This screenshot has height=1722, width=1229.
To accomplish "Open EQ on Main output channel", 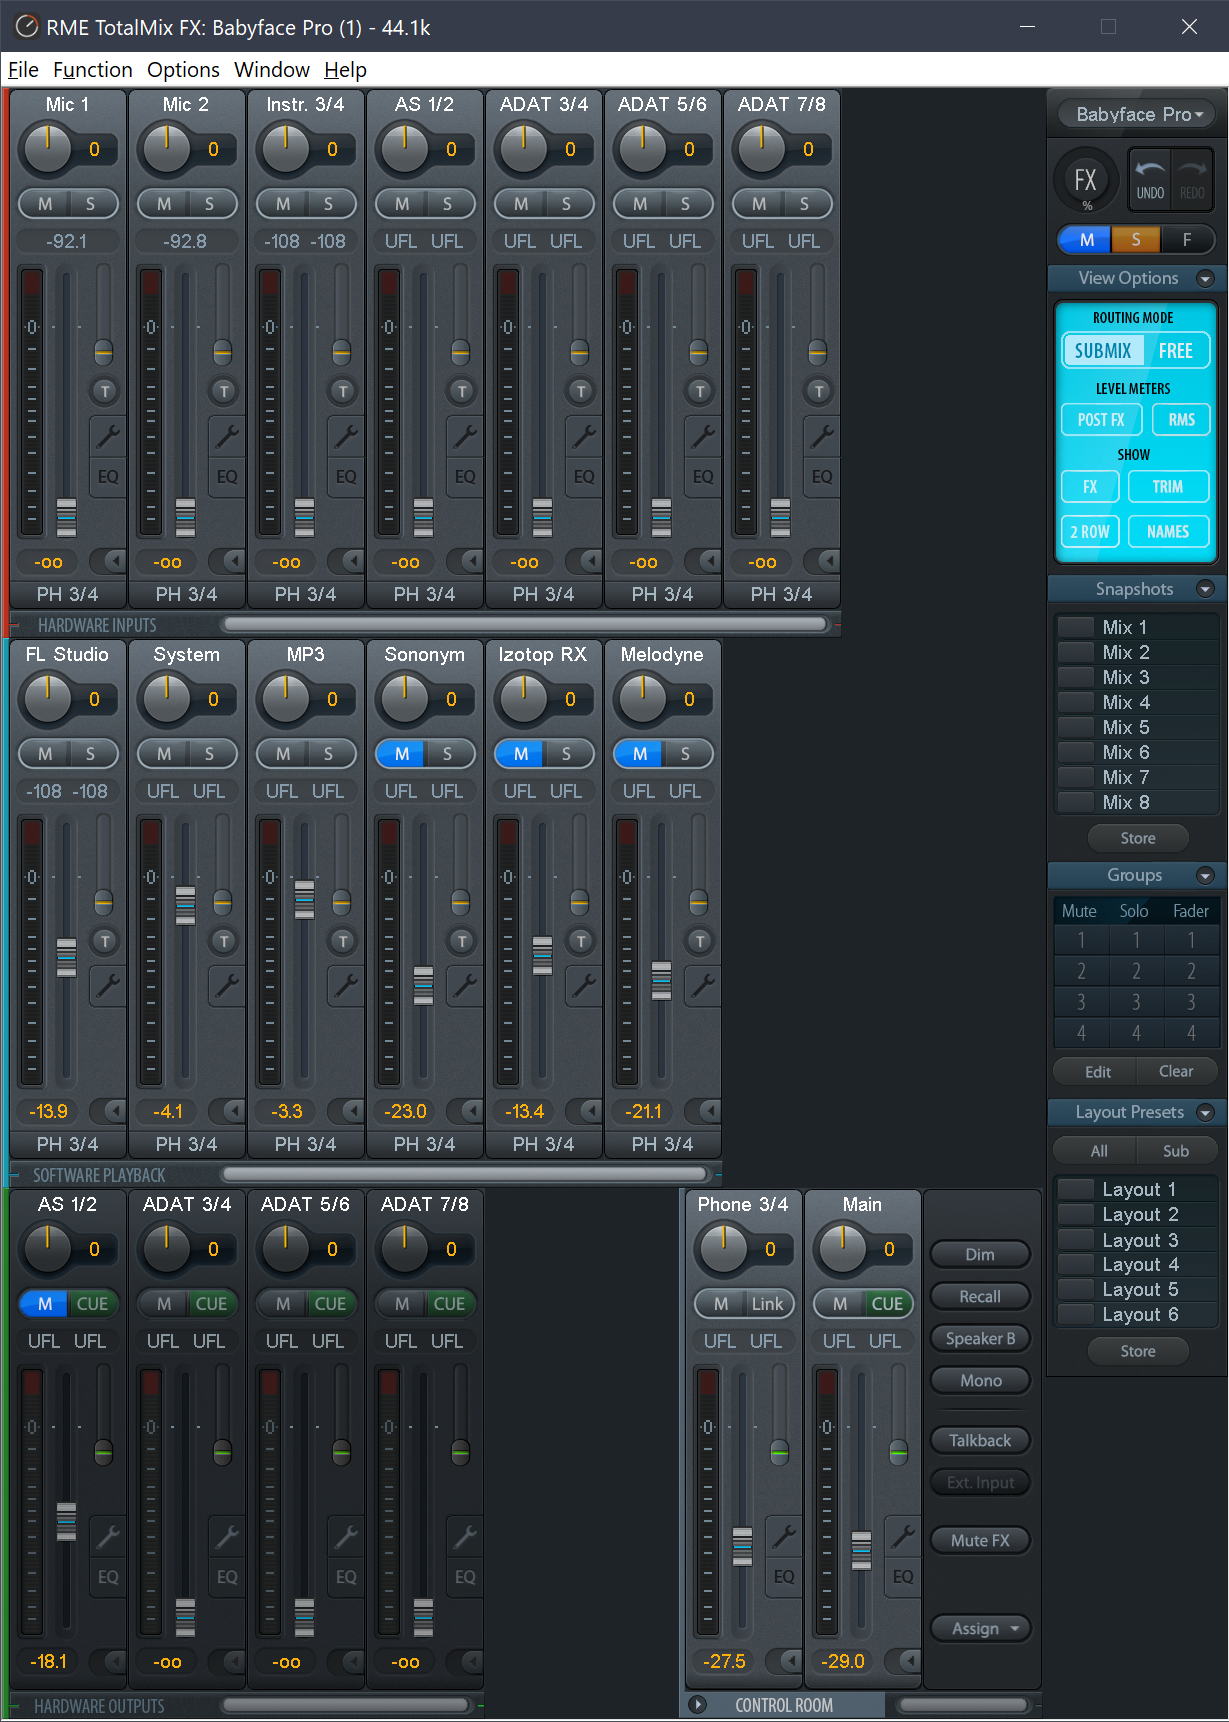I will [903, 1577].
